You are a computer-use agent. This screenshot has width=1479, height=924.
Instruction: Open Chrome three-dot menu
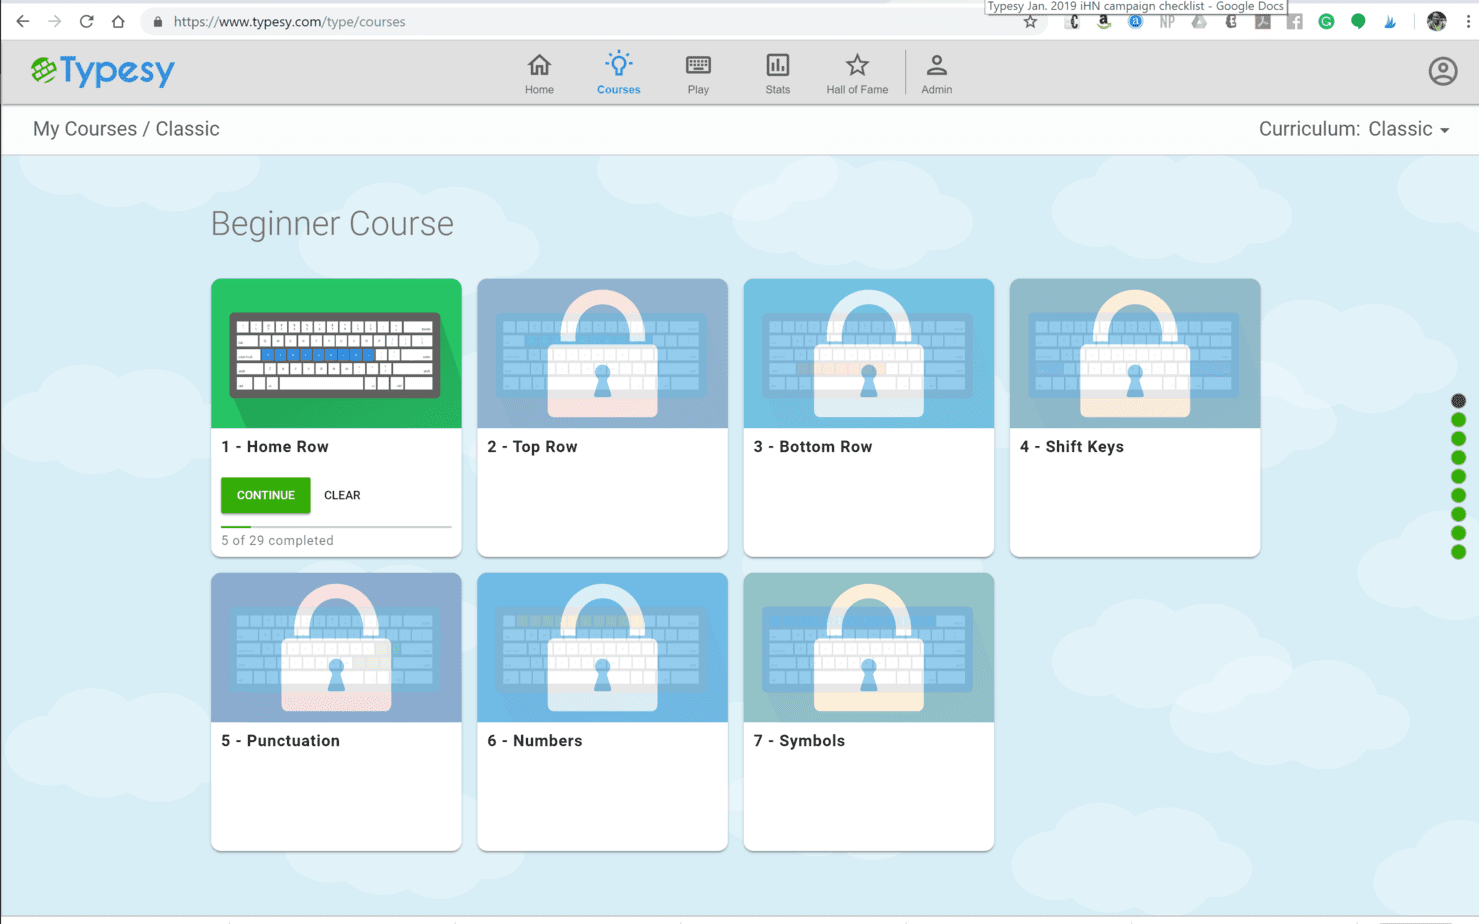click(1468, 22)
